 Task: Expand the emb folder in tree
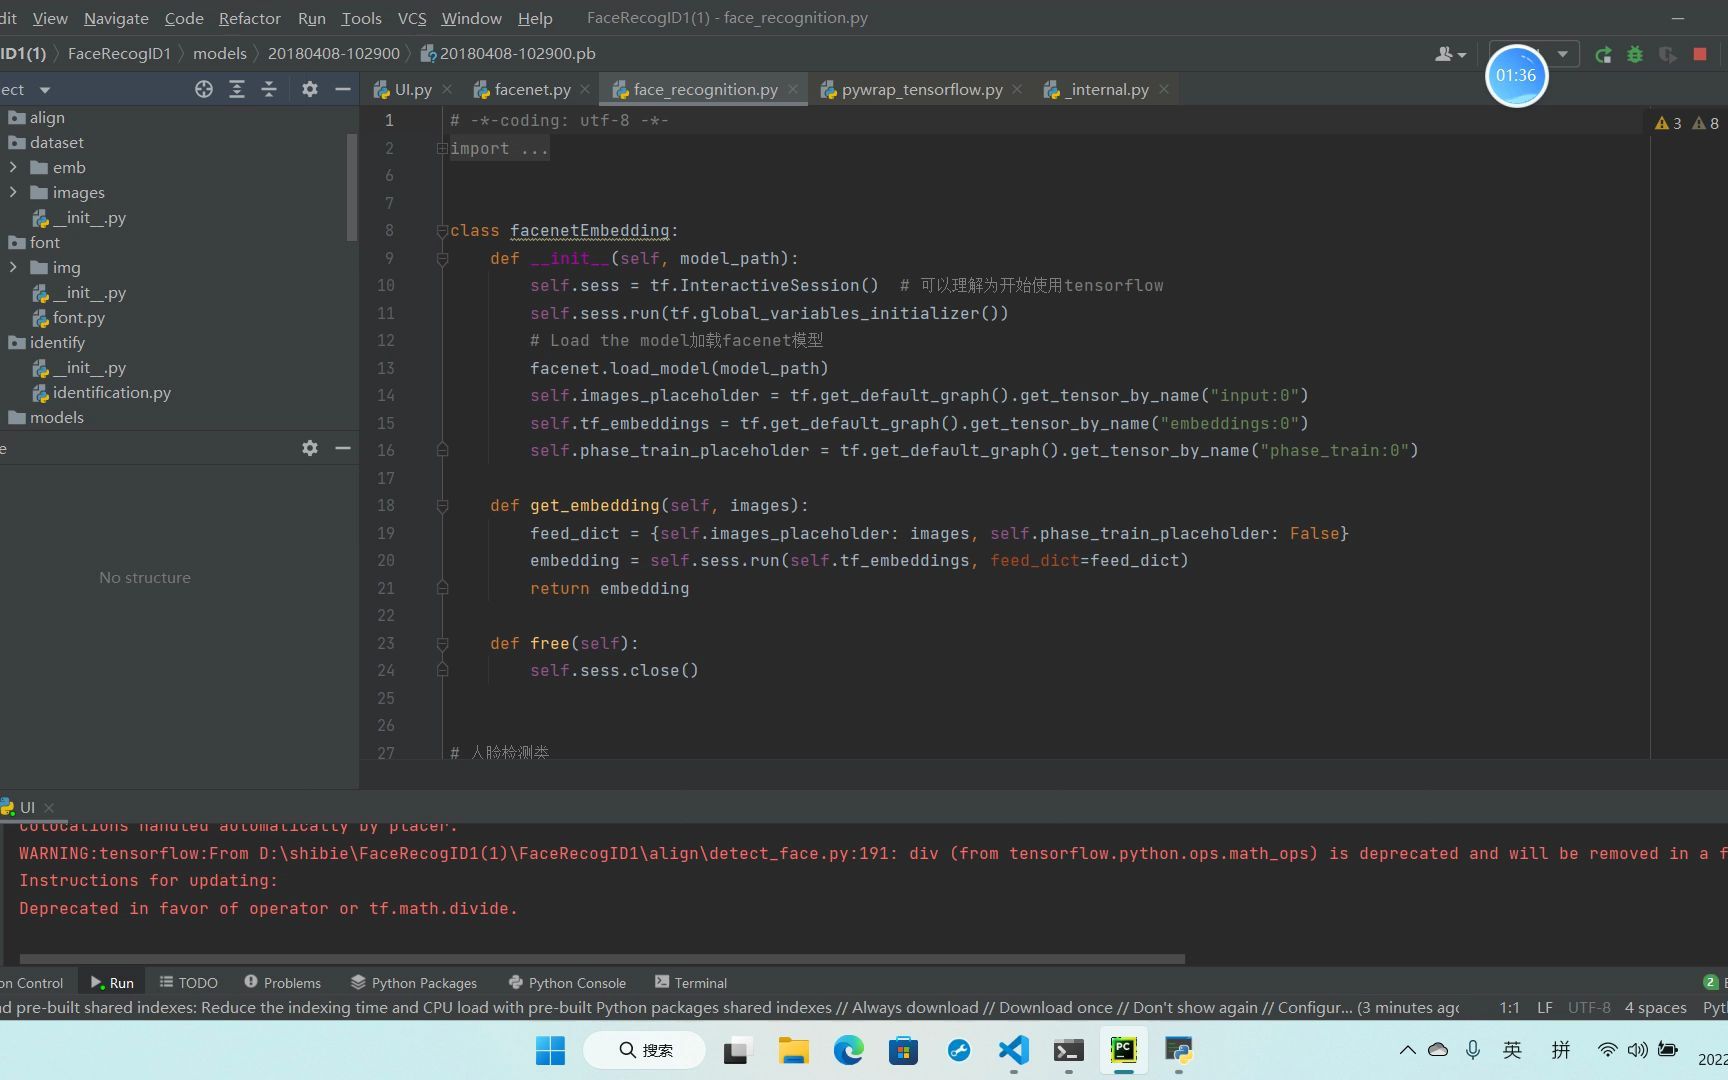tap(13, 167)
